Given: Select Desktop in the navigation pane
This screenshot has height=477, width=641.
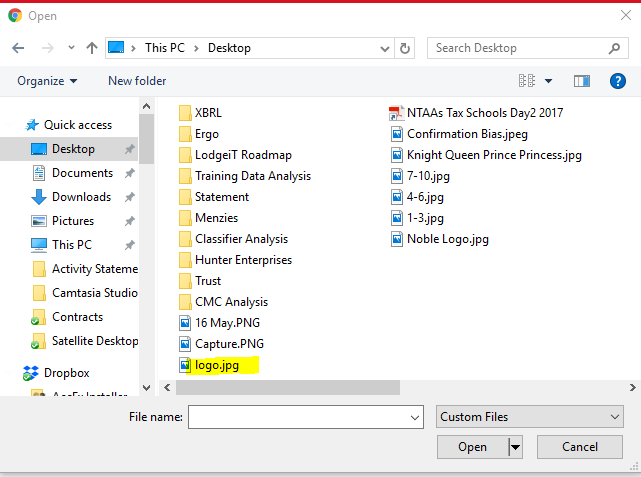Looking at the screenshot, I should 69,149.
